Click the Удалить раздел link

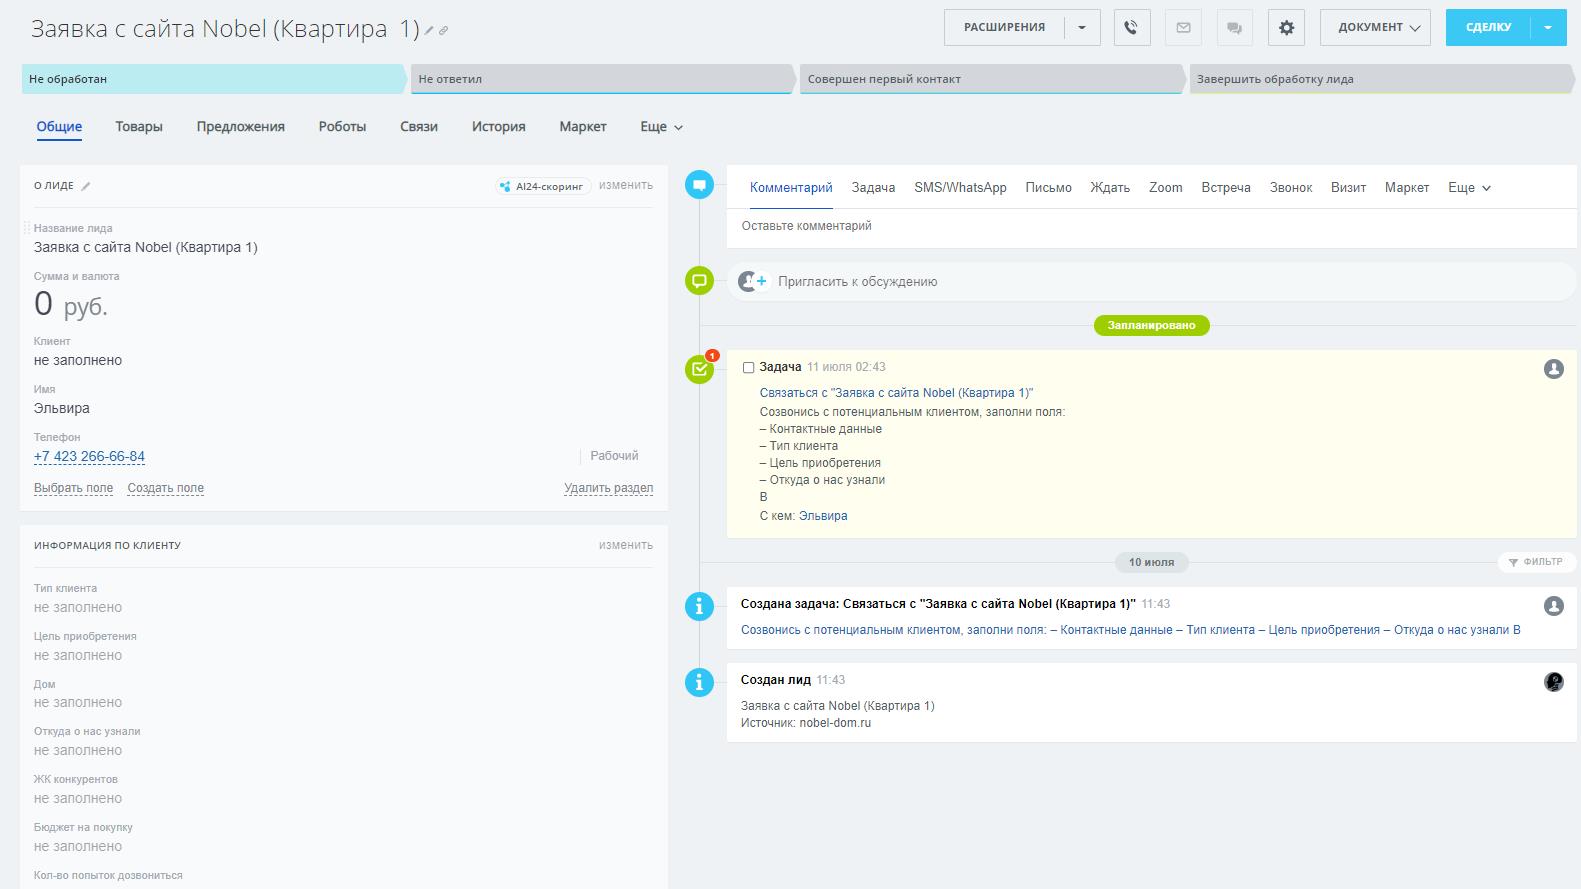(x=608, y=488)
